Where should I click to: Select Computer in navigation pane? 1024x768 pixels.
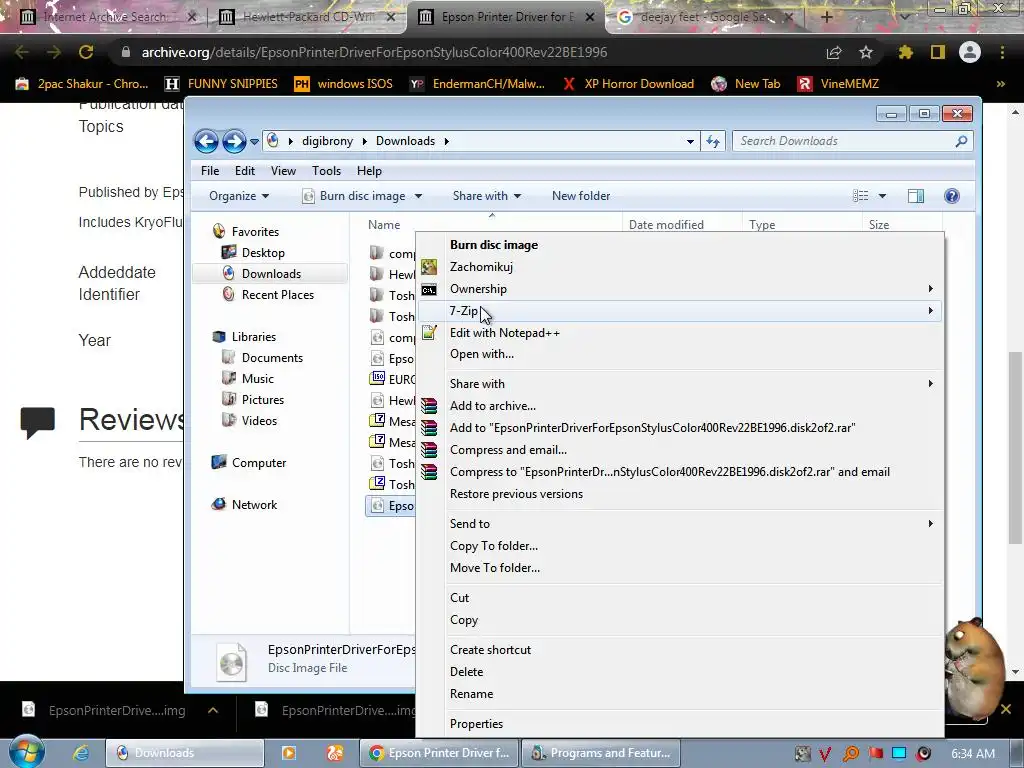pos(259,462)
